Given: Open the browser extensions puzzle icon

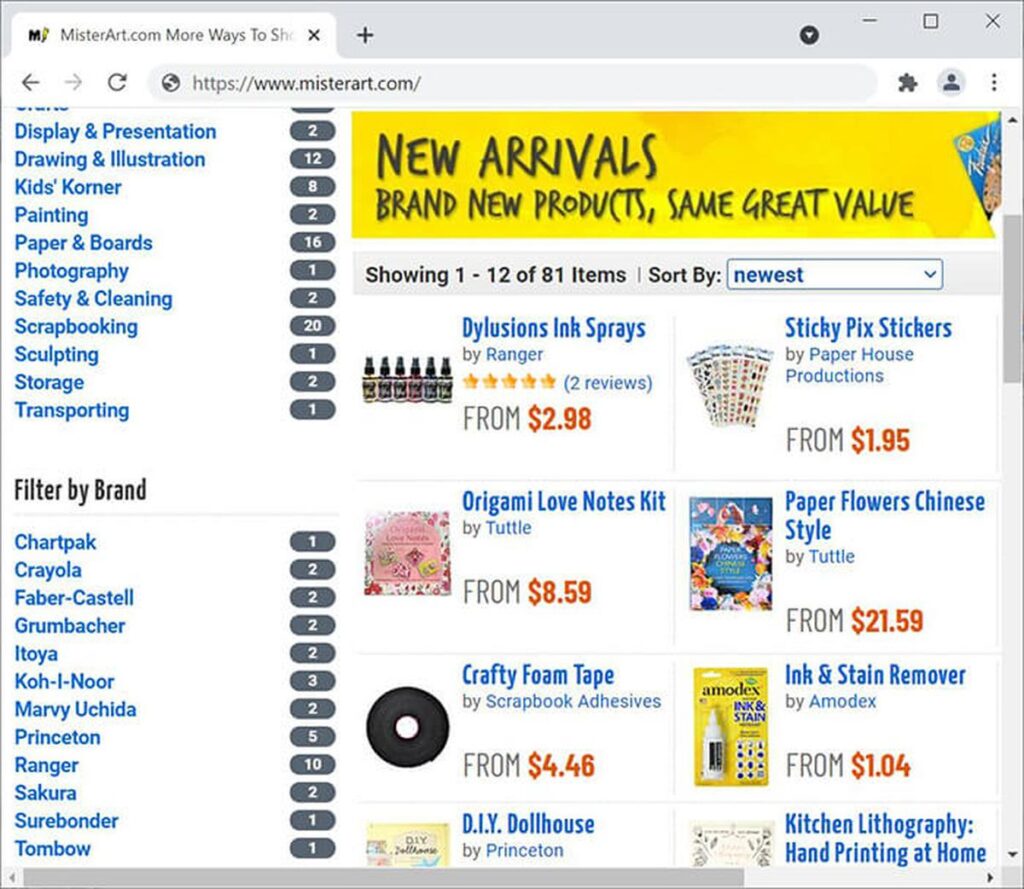Looking at the screenshot, I should 909,82.
